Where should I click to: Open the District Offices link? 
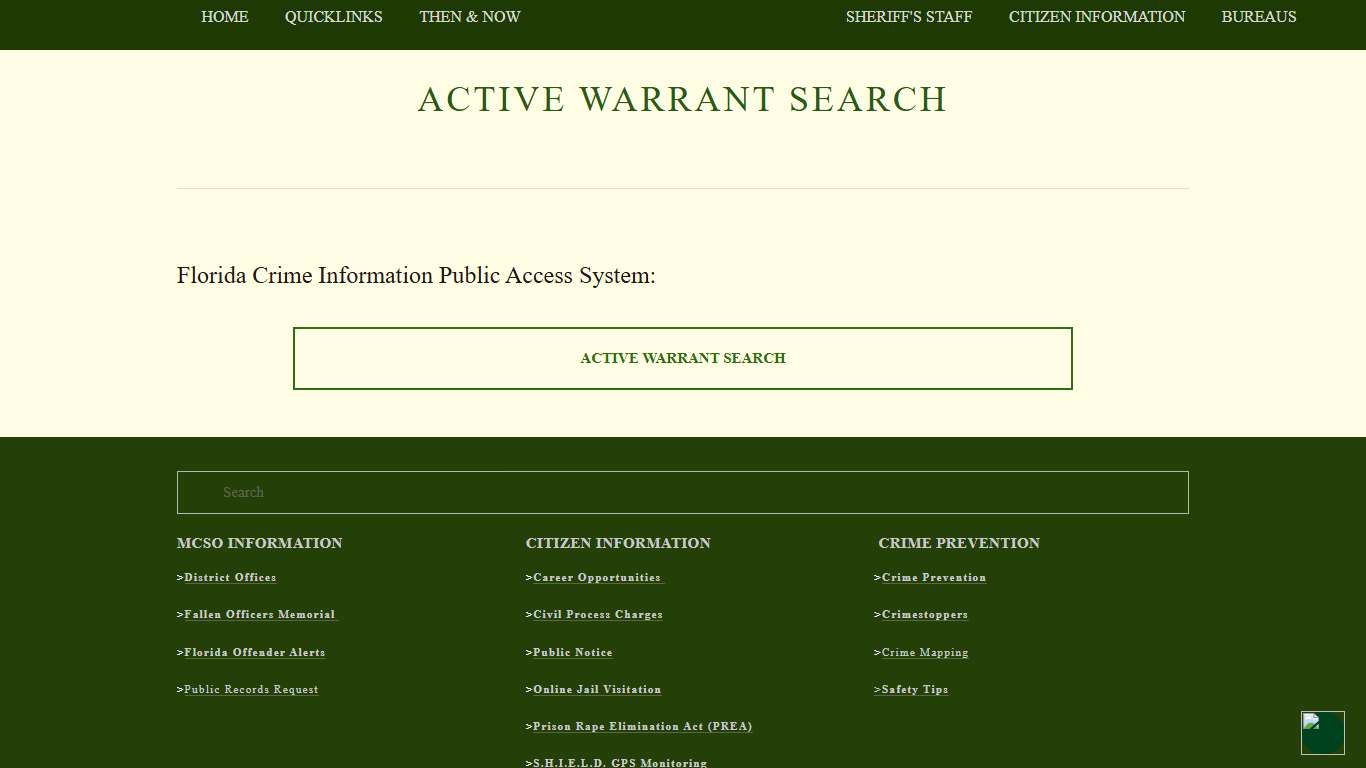230,577
